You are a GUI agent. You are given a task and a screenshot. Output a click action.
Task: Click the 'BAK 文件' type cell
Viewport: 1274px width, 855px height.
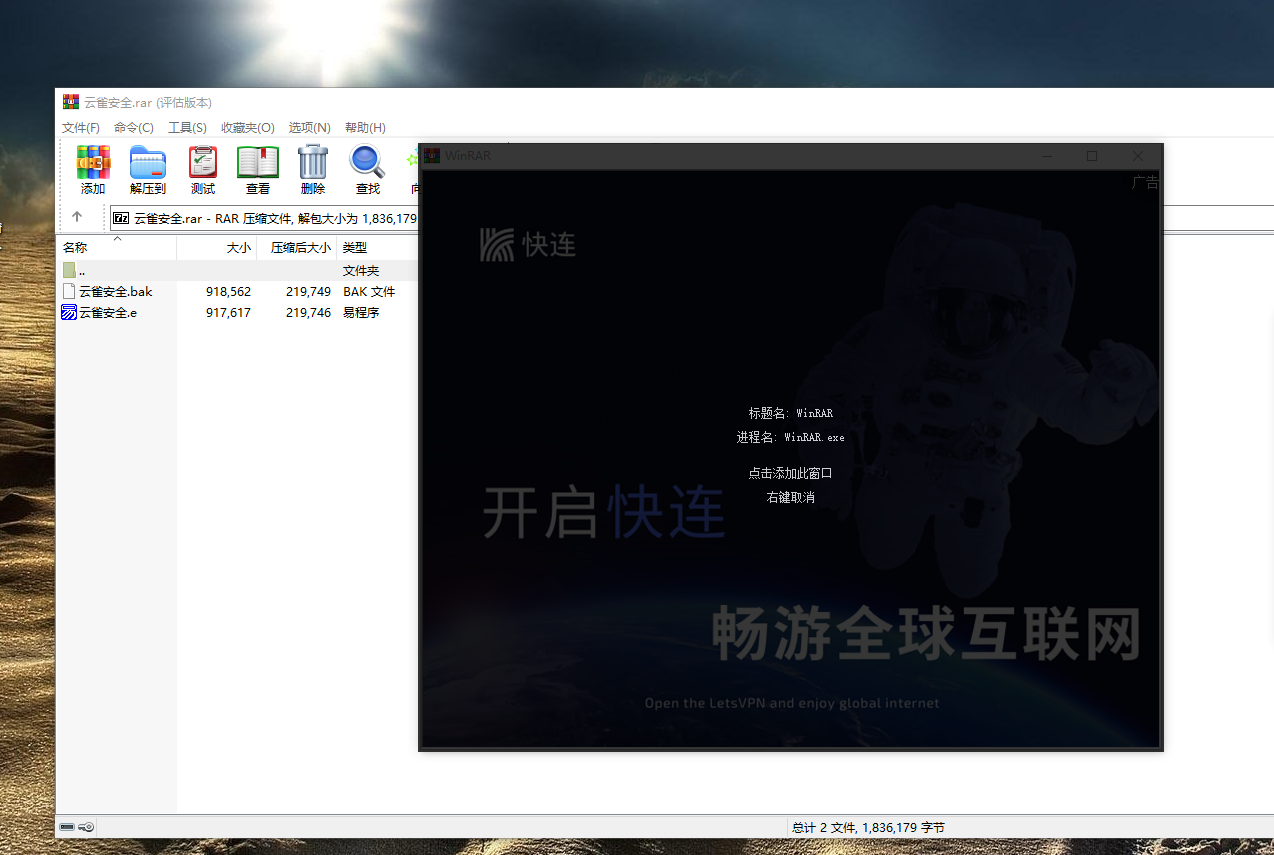[369, 291]
